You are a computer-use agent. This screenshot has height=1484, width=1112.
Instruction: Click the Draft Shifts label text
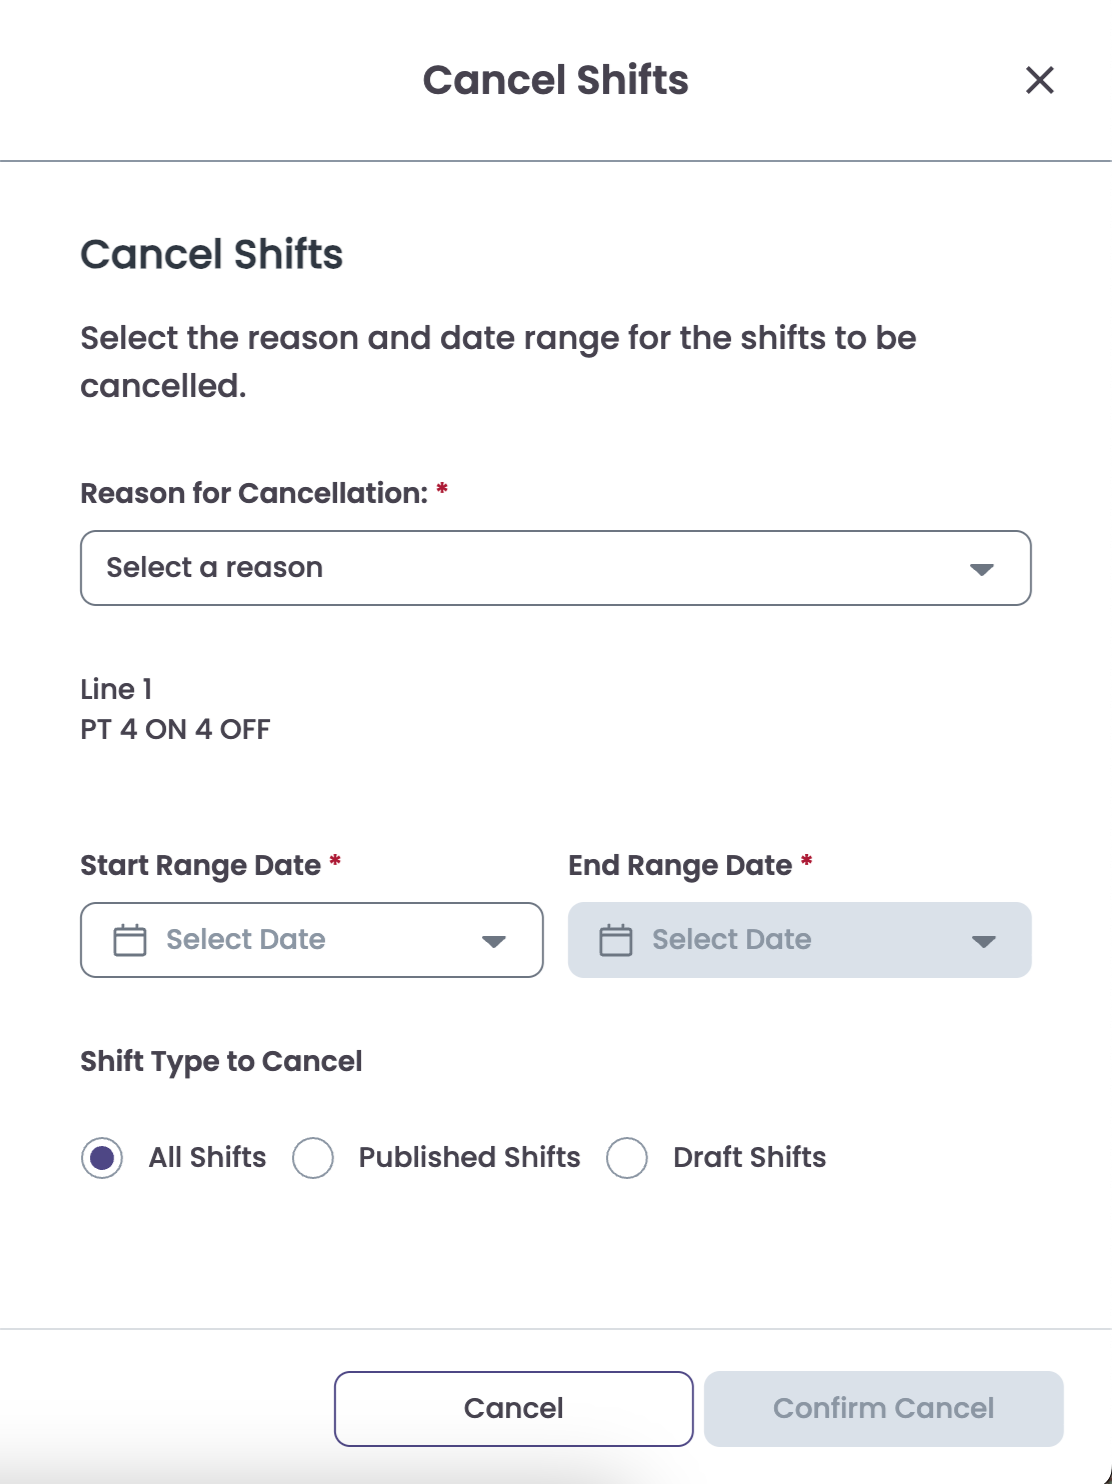(749, 1157)
